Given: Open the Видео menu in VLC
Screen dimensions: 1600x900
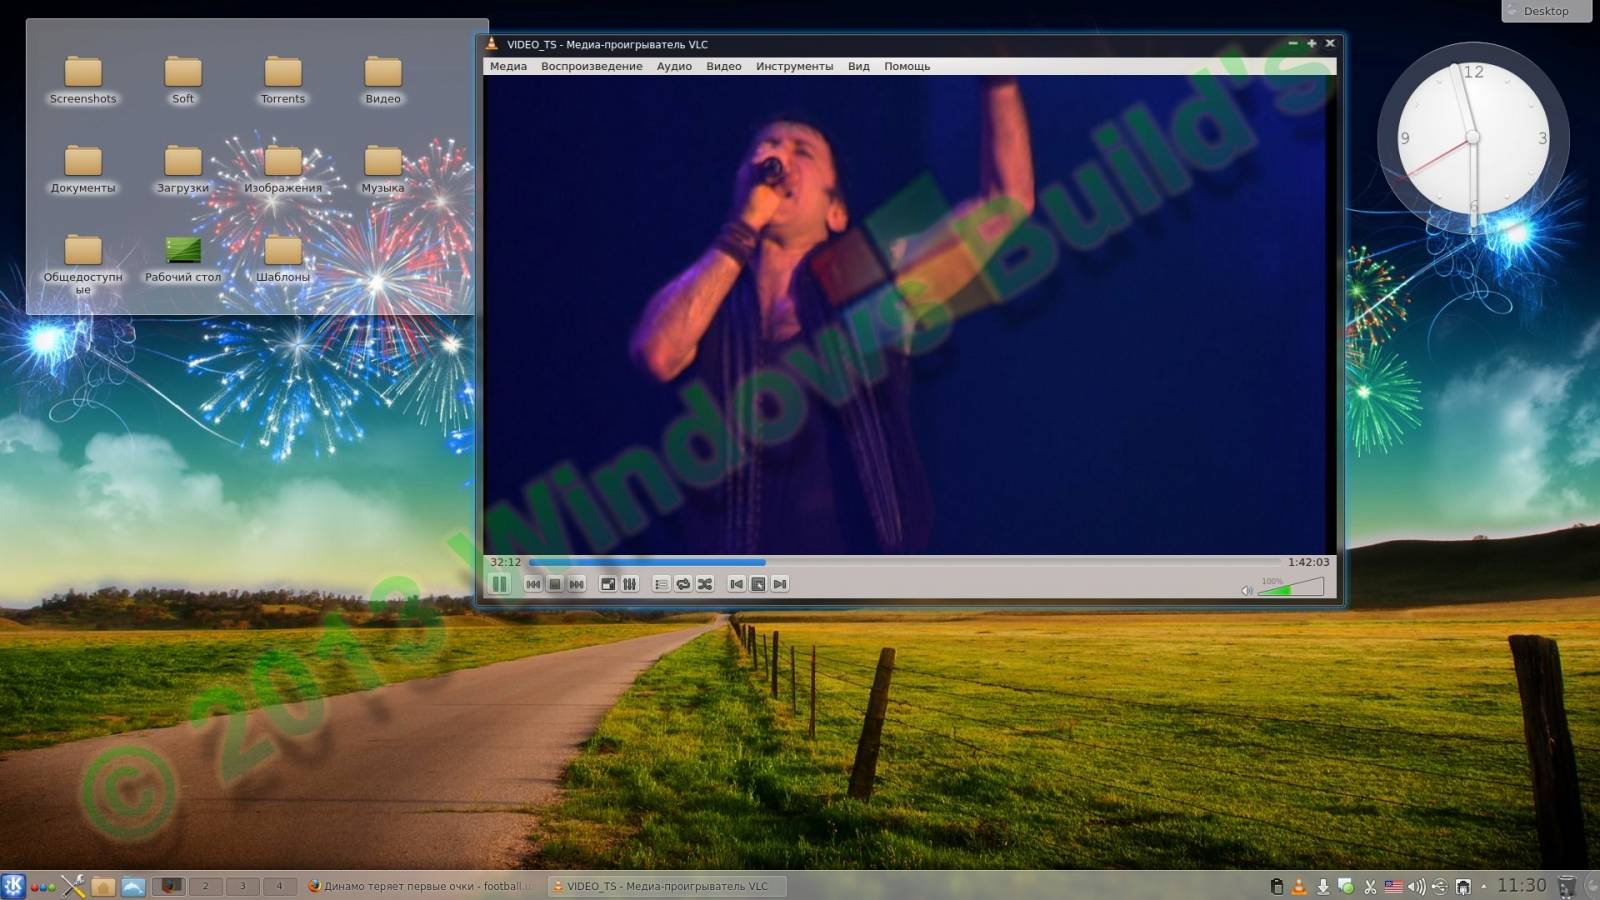Looking at the screenshot, I should (x=723, y=66).
